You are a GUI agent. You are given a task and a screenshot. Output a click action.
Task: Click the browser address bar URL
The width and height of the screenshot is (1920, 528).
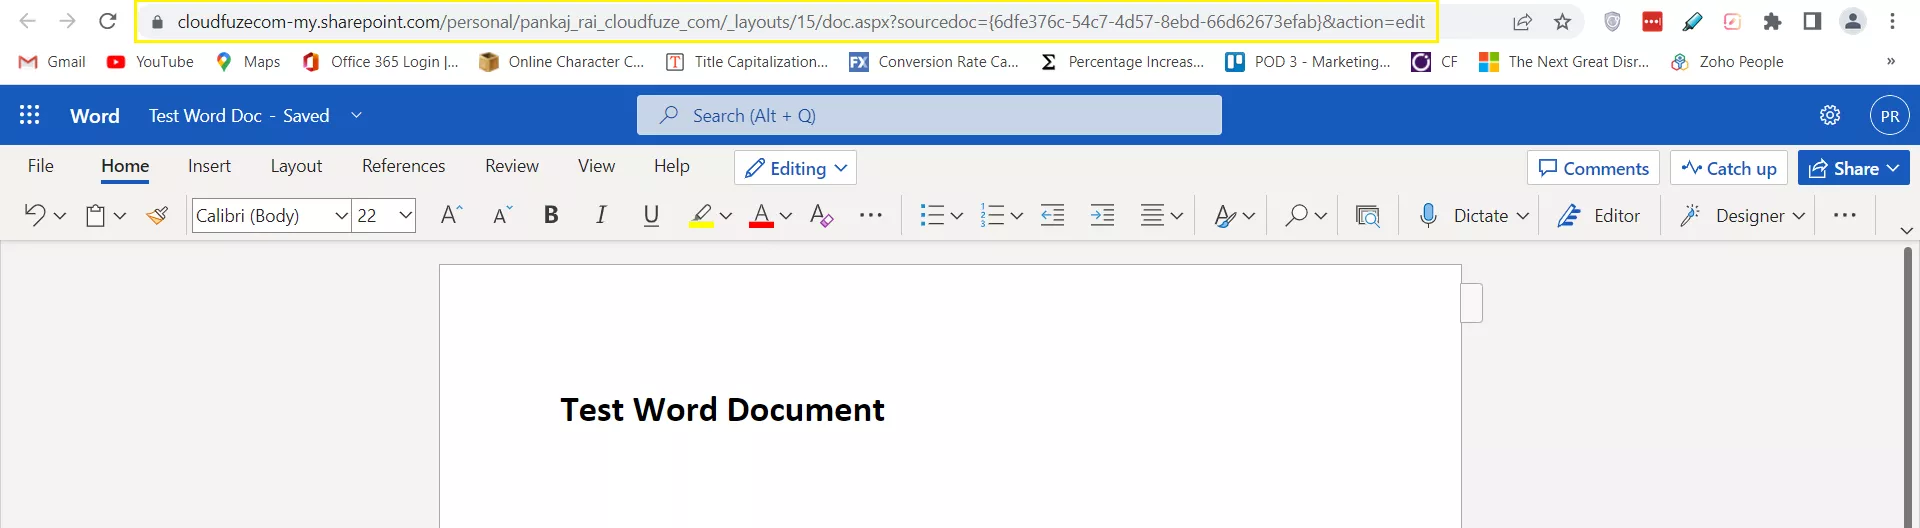click(801, 22)
